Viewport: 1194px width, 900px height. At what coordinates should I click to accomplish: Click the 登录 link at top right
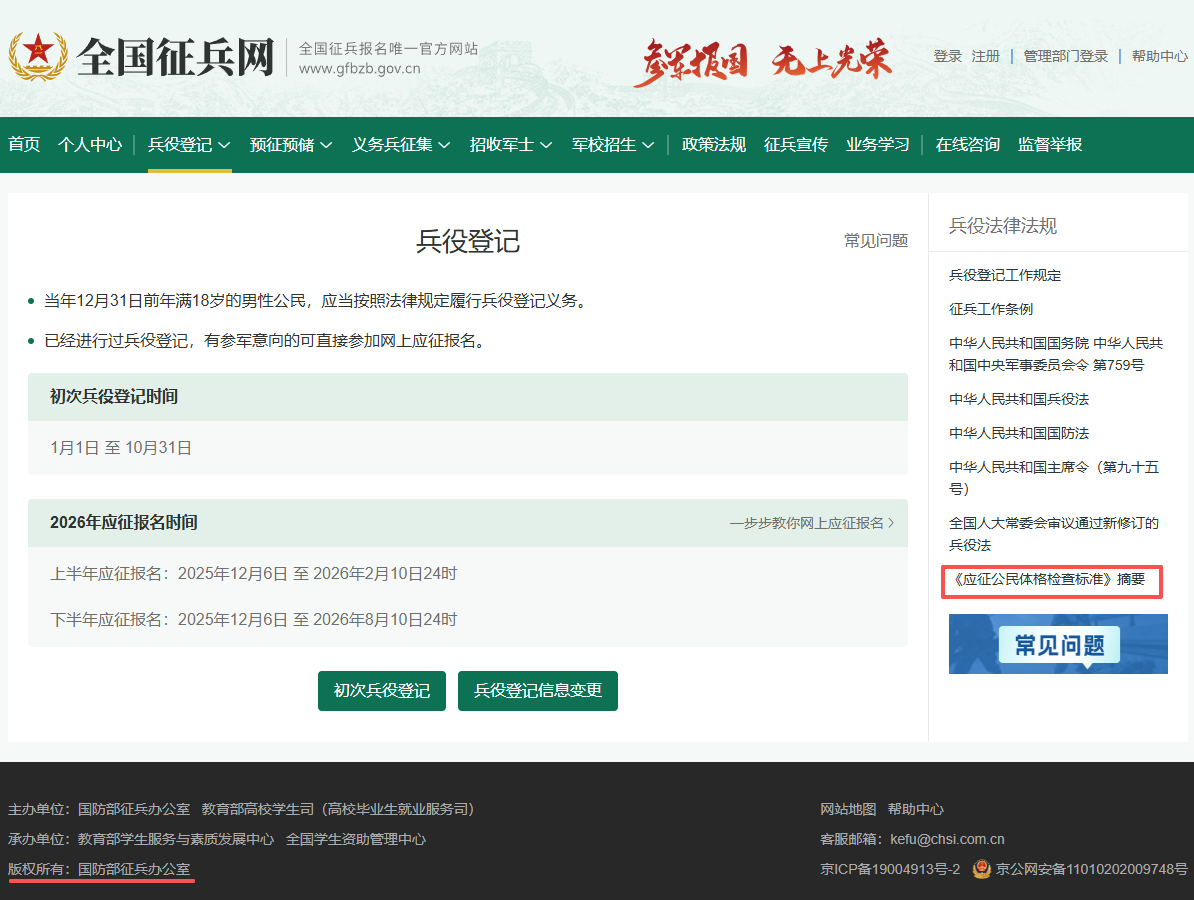948,56
